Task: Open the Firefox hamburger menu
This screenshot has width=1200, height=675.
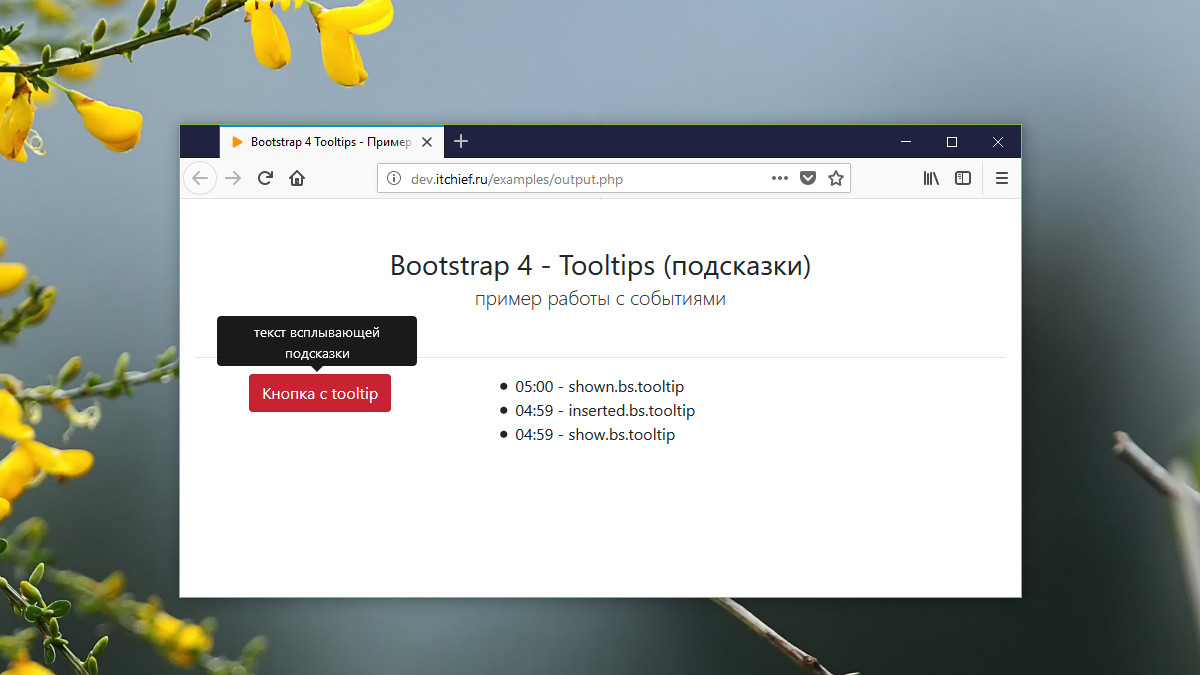Action: (x=1001, y=178)
